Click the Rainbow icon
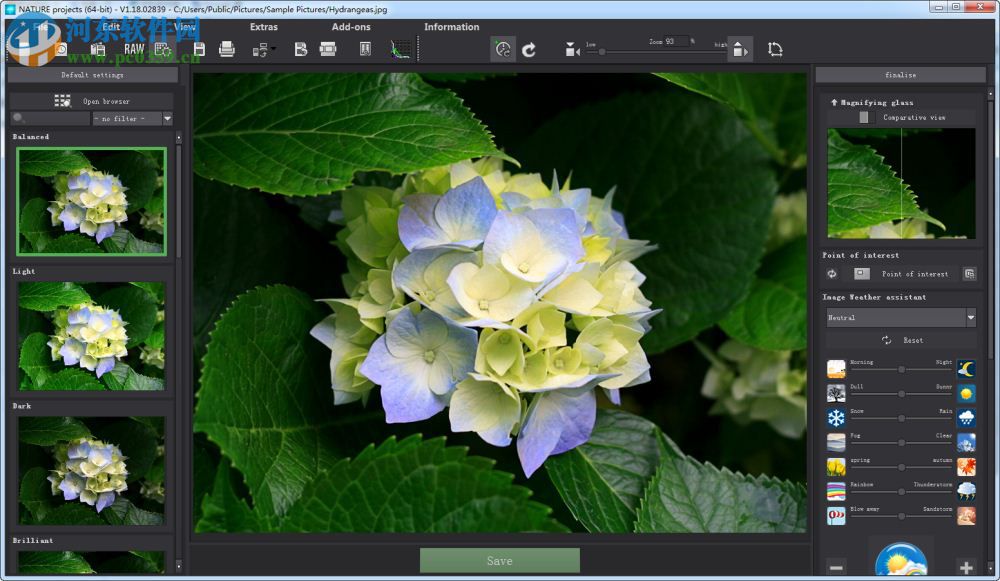This screenshot has height=581, width=1000. pyautogui.click(x=836, y=491)
